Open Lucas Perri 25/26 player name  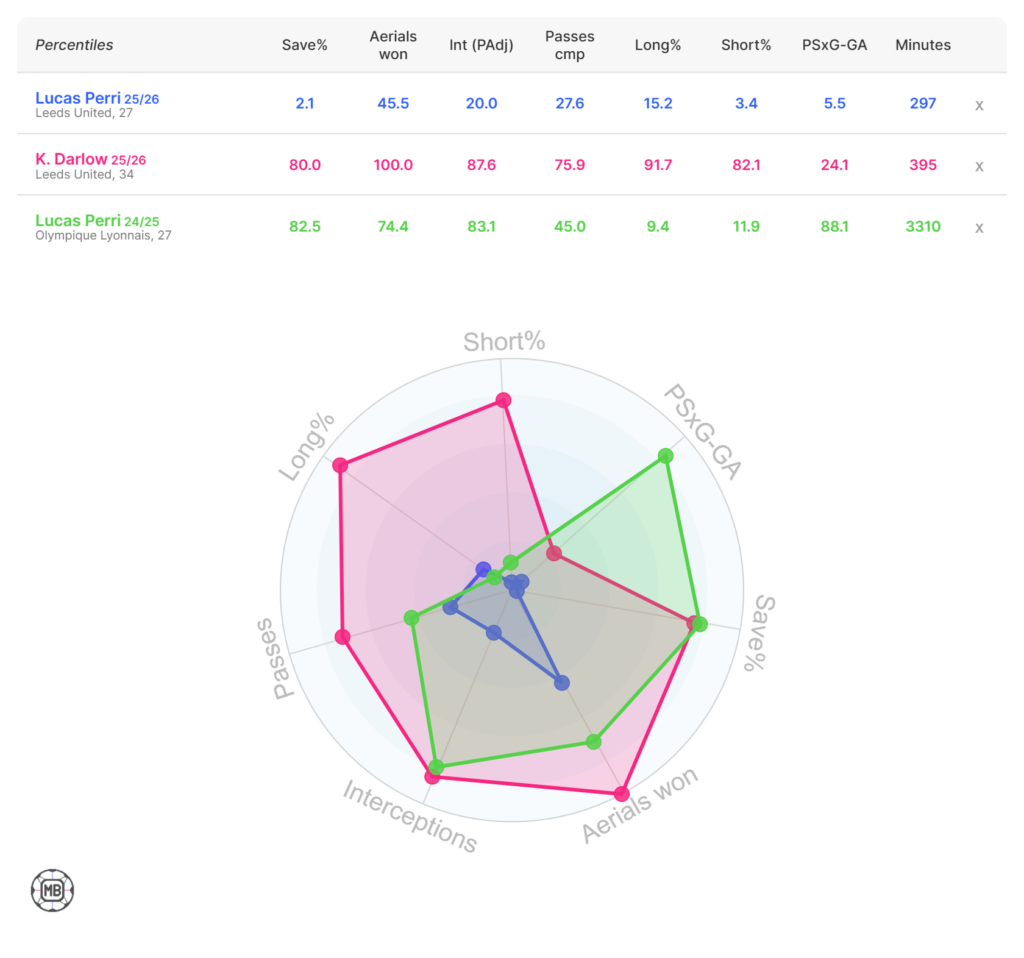(78, 98)
